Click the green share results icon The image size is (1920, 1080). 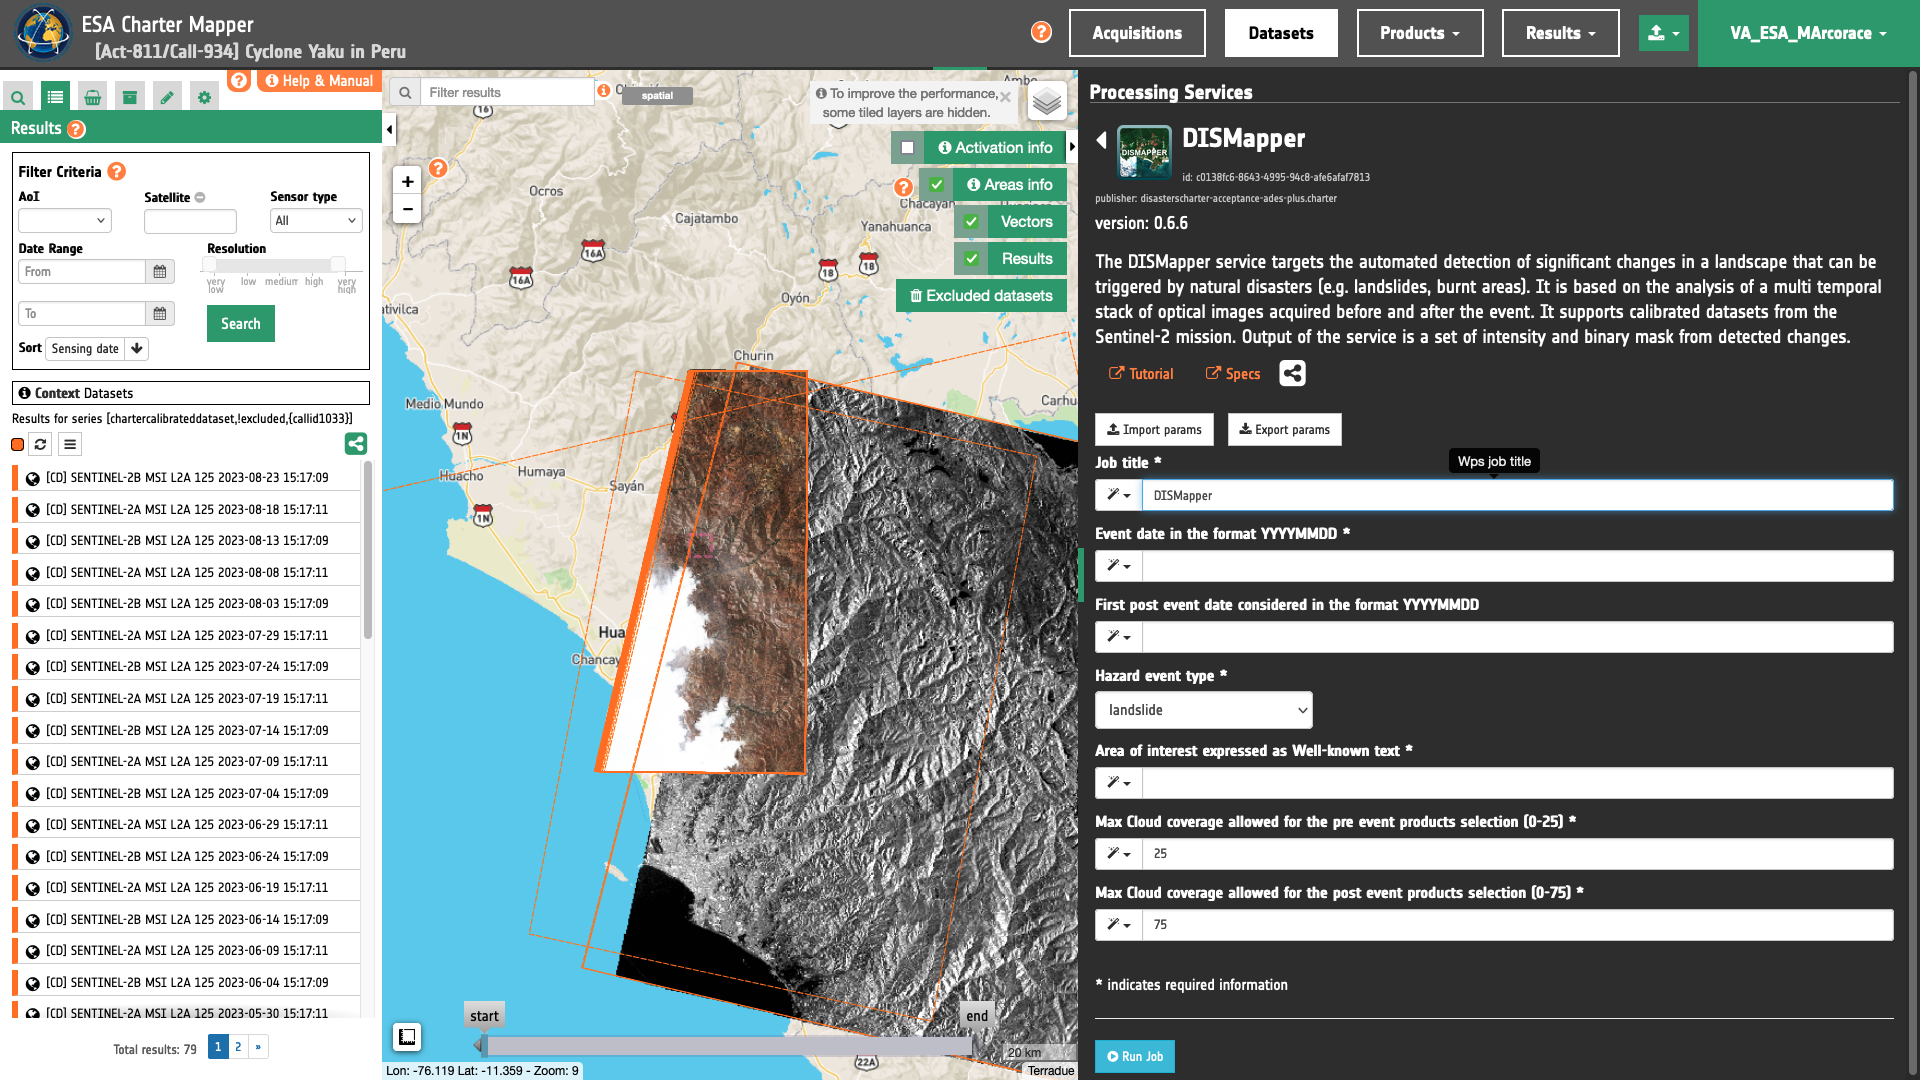pyautogui.click(x=355, y=444)
